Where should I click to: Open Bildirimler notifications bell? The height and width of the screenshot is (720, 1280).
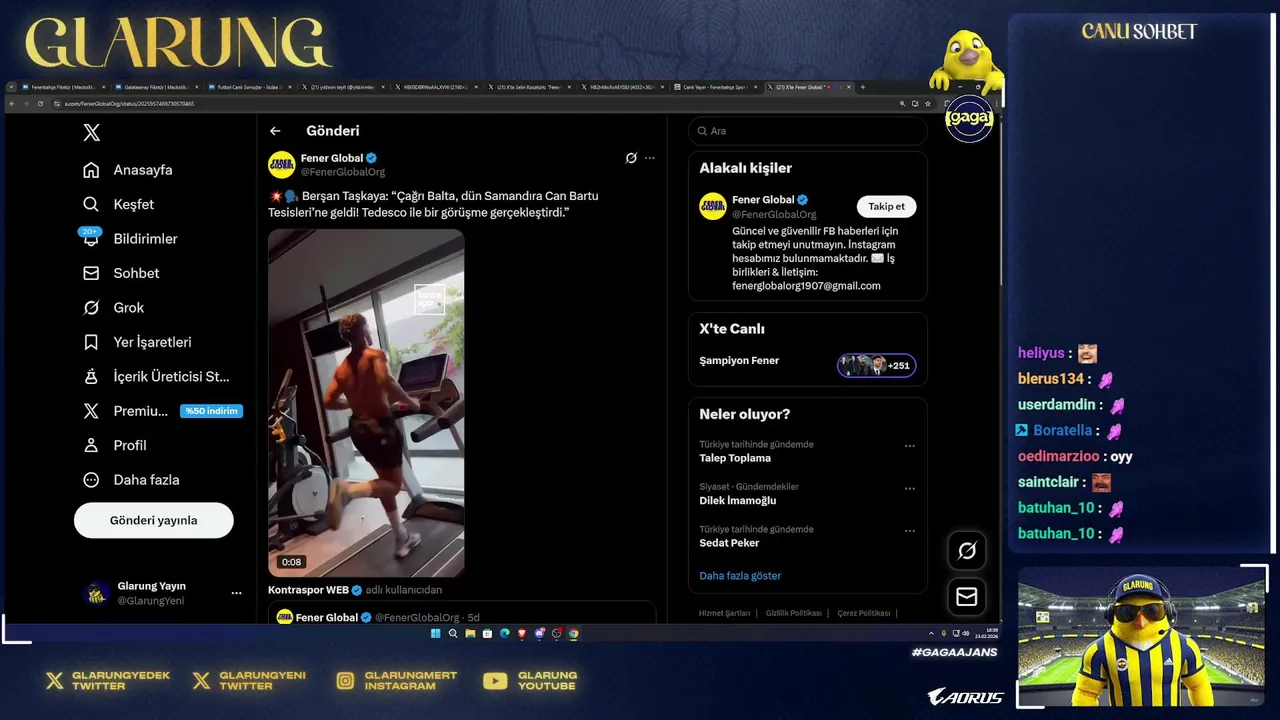[x=130, y=239]
